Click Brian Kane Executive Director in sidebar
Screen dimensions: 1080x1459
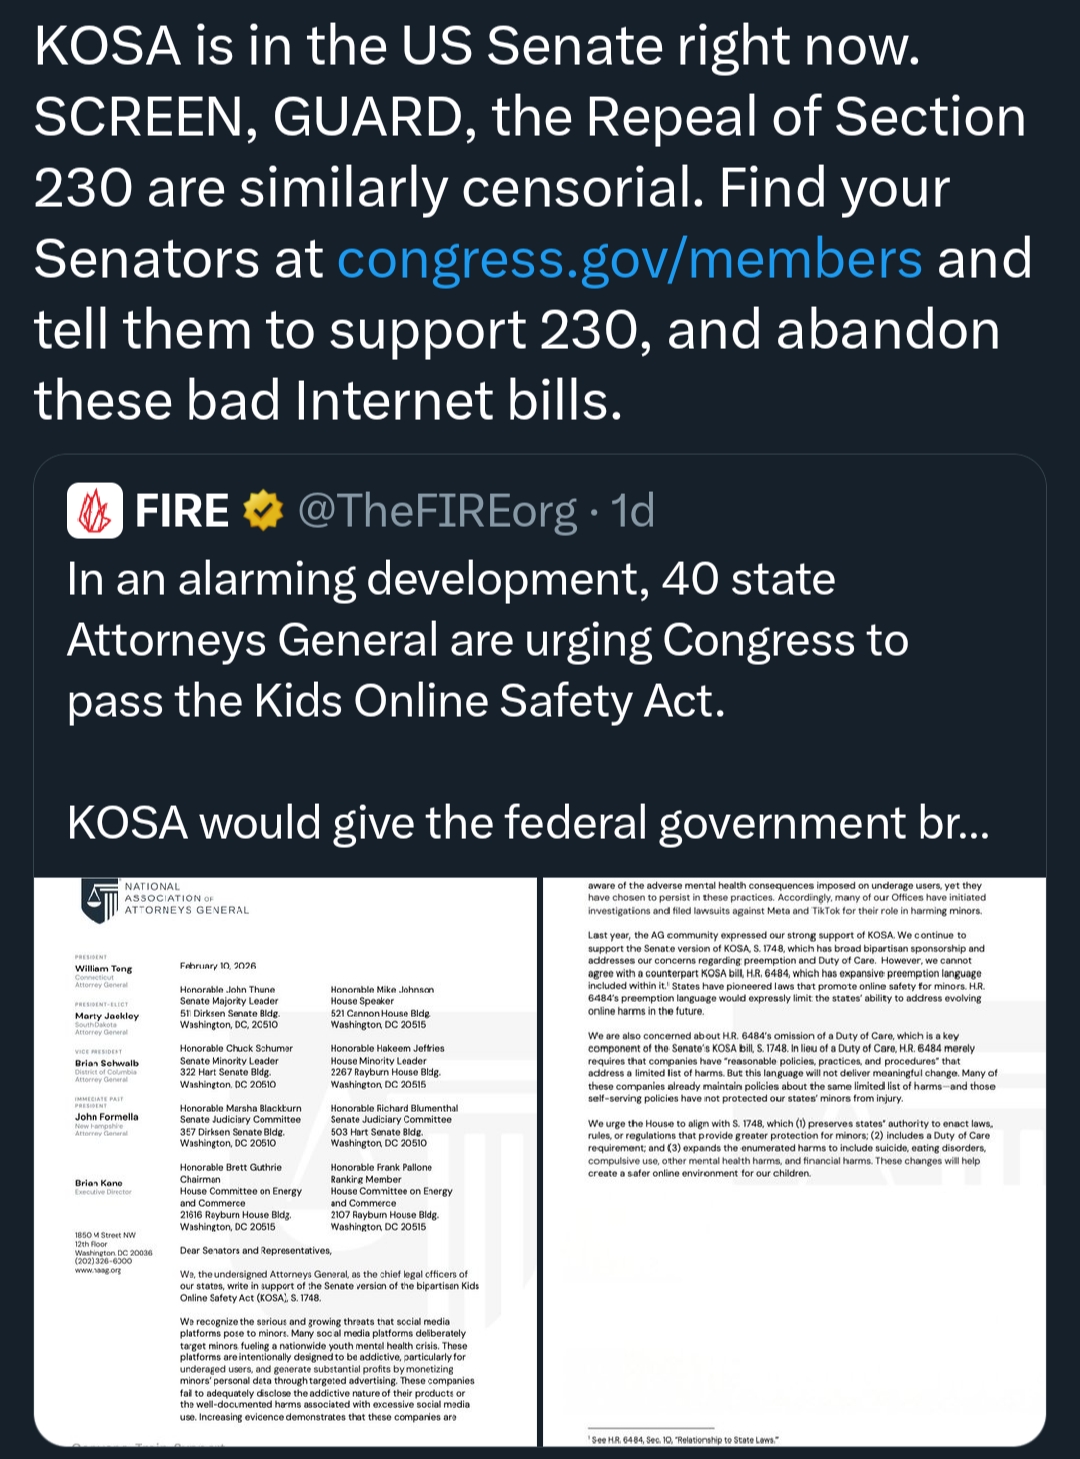(x=103, y=1186)
